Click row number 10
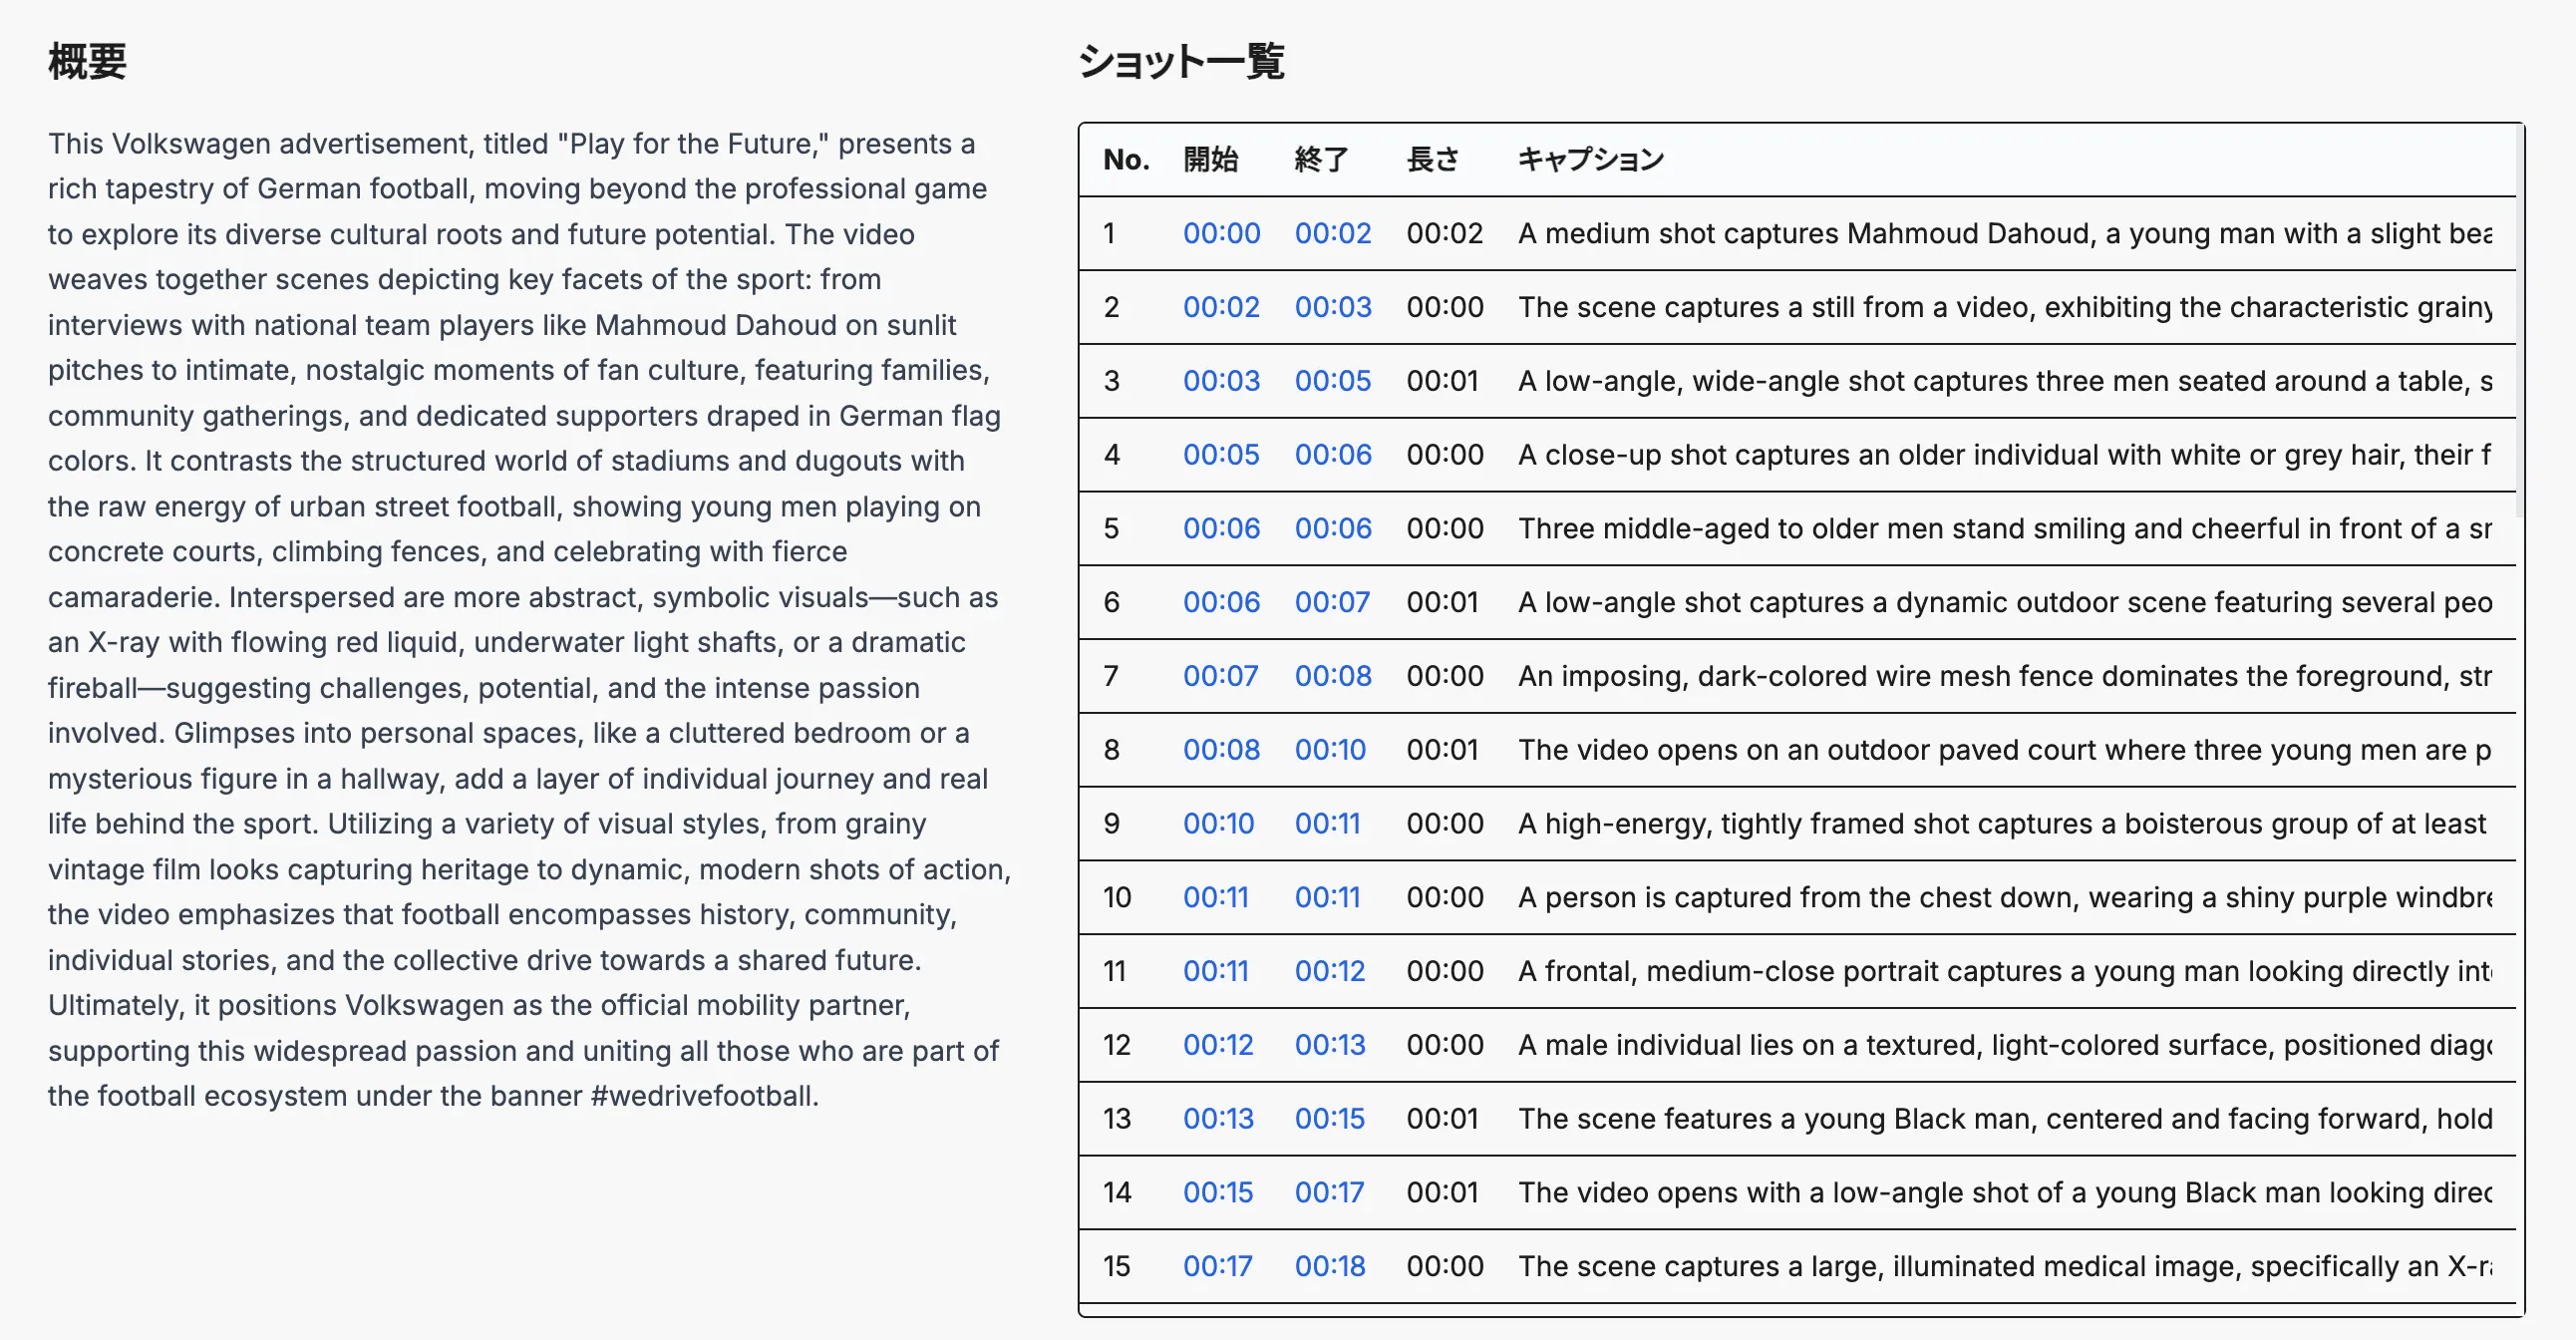Screen dimensions: 2576x1340 (1117, 897)
